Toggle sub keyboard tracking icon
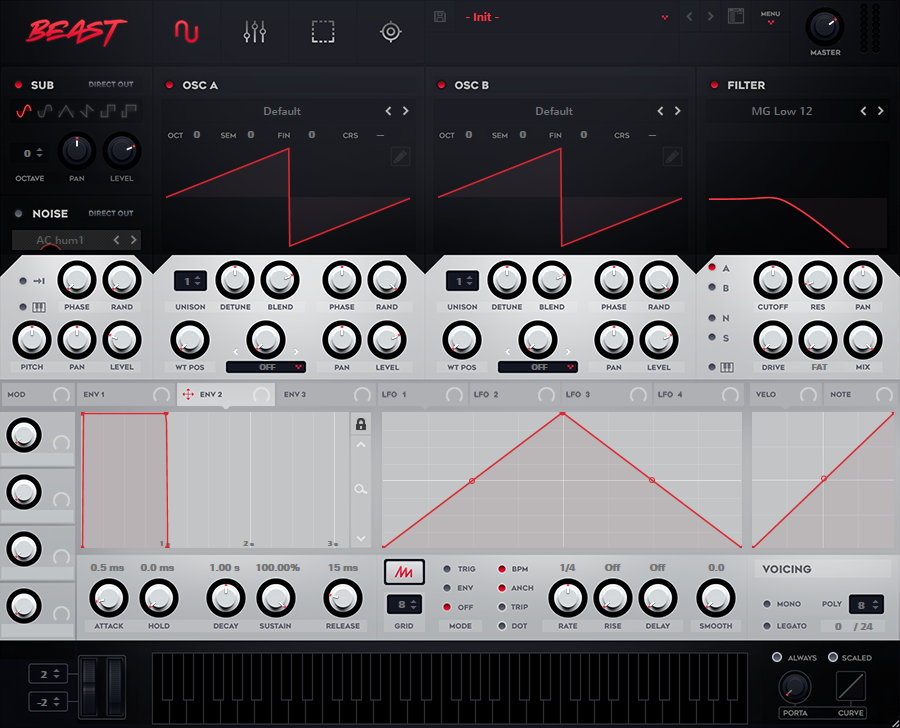Image resolution: width=900 pixels, height=728 pixels. [38, 307]
